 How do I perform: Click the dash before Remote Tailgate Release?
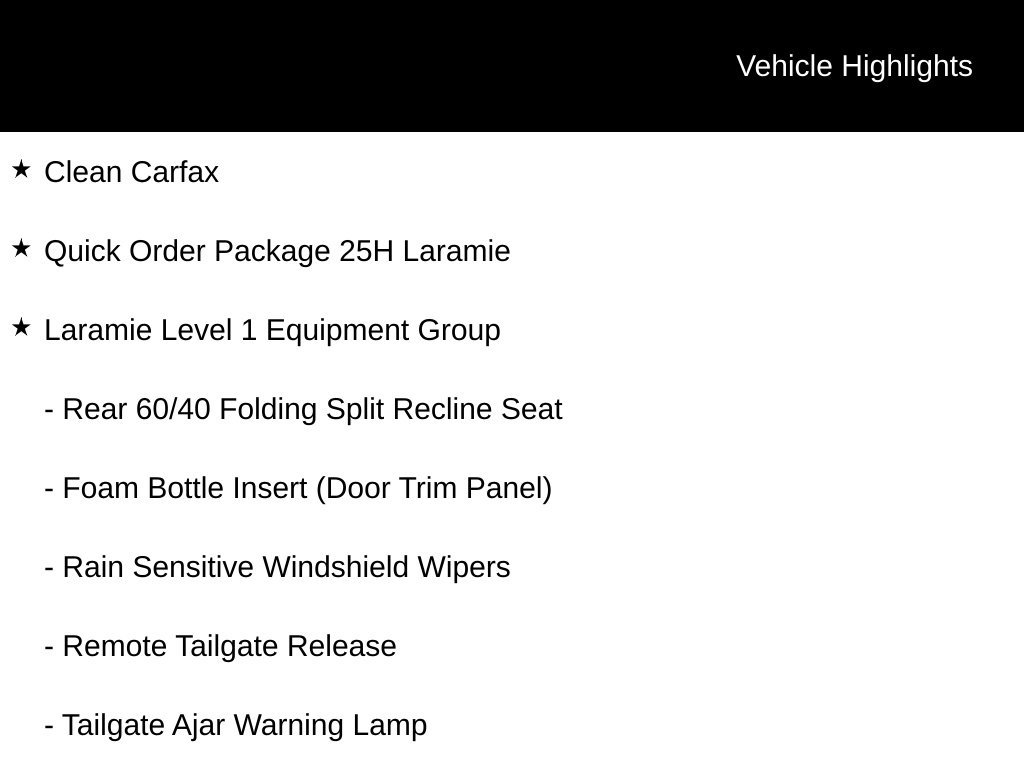49,647
